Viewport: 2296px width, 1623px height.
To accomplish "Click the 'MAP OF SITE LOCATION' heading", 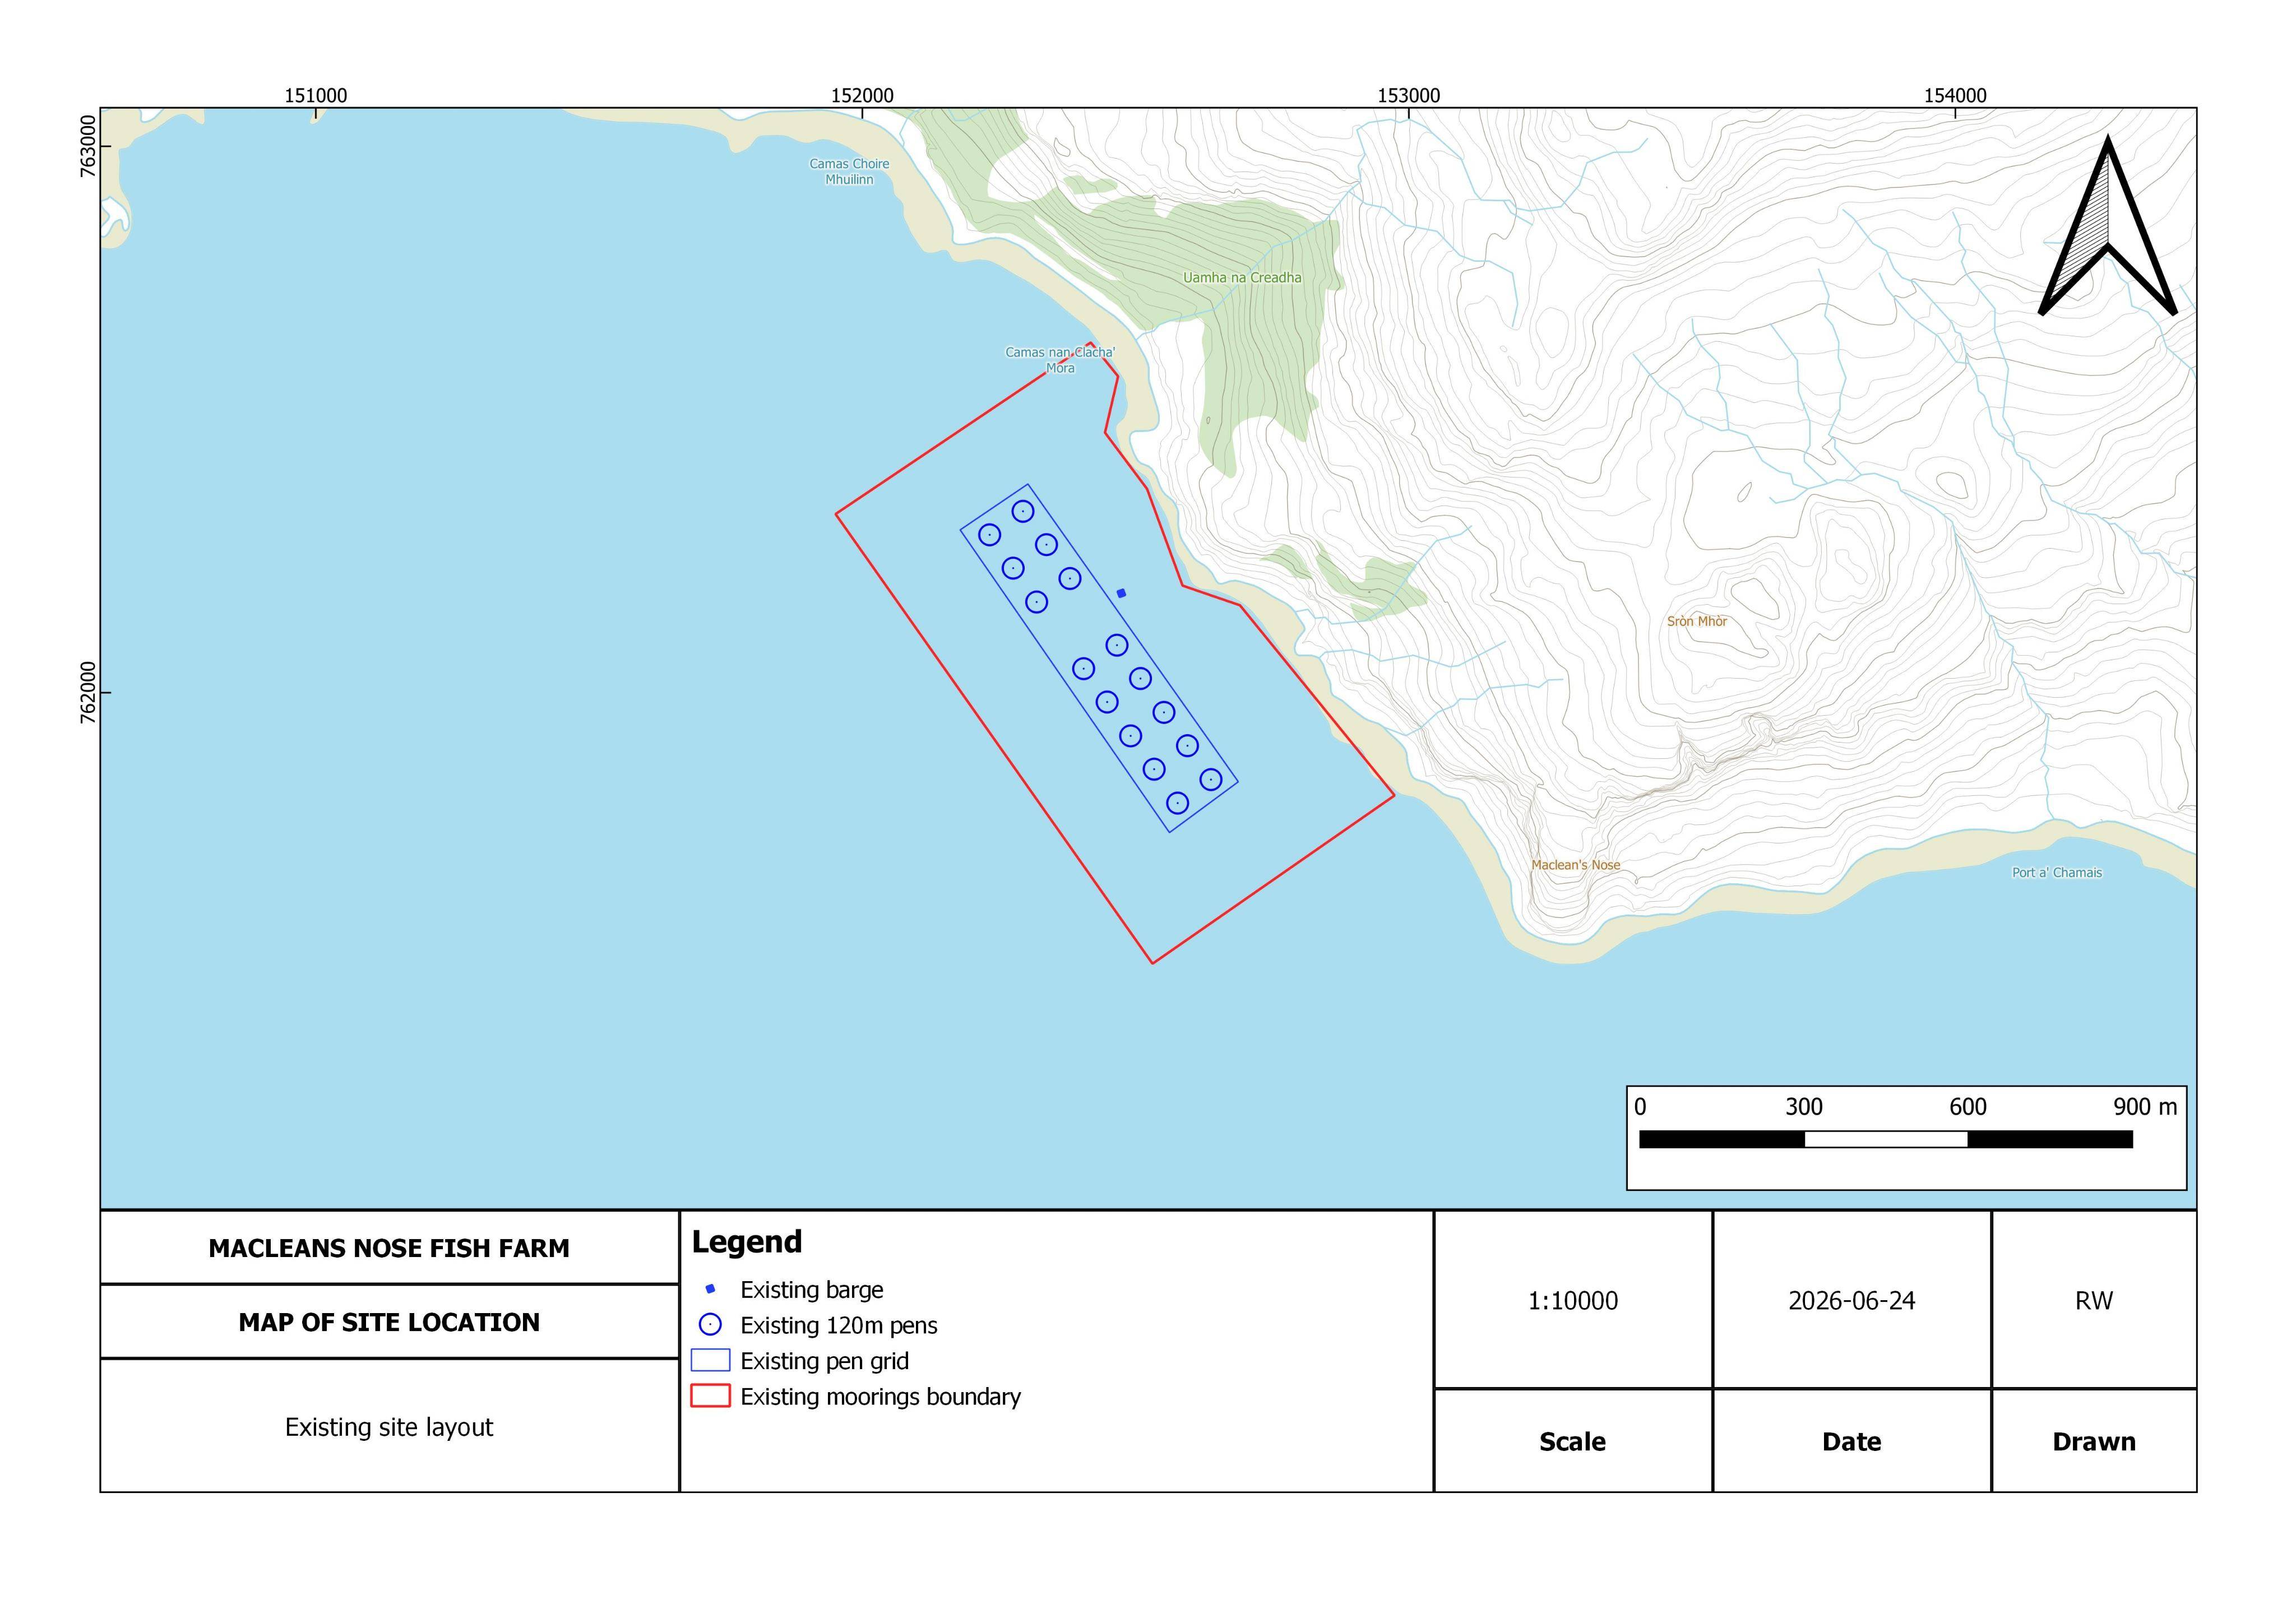I will 389,1322.
